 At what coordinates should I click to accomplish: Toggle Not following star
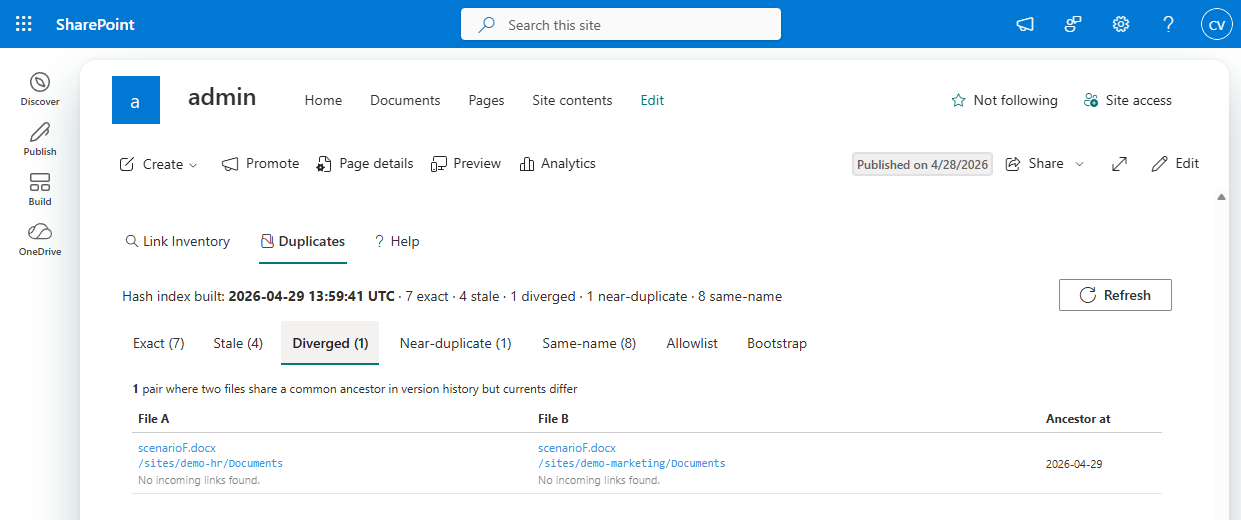point(1004,100)
